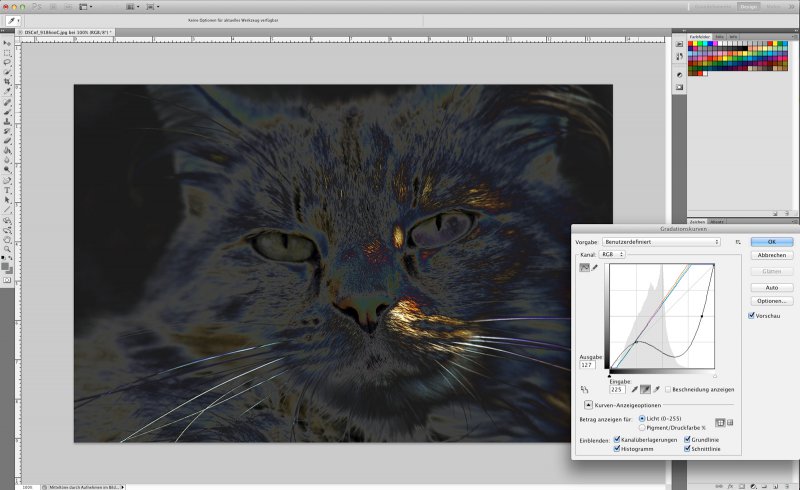
Task: Select the History Brush tool
Action: click(7, 131)
